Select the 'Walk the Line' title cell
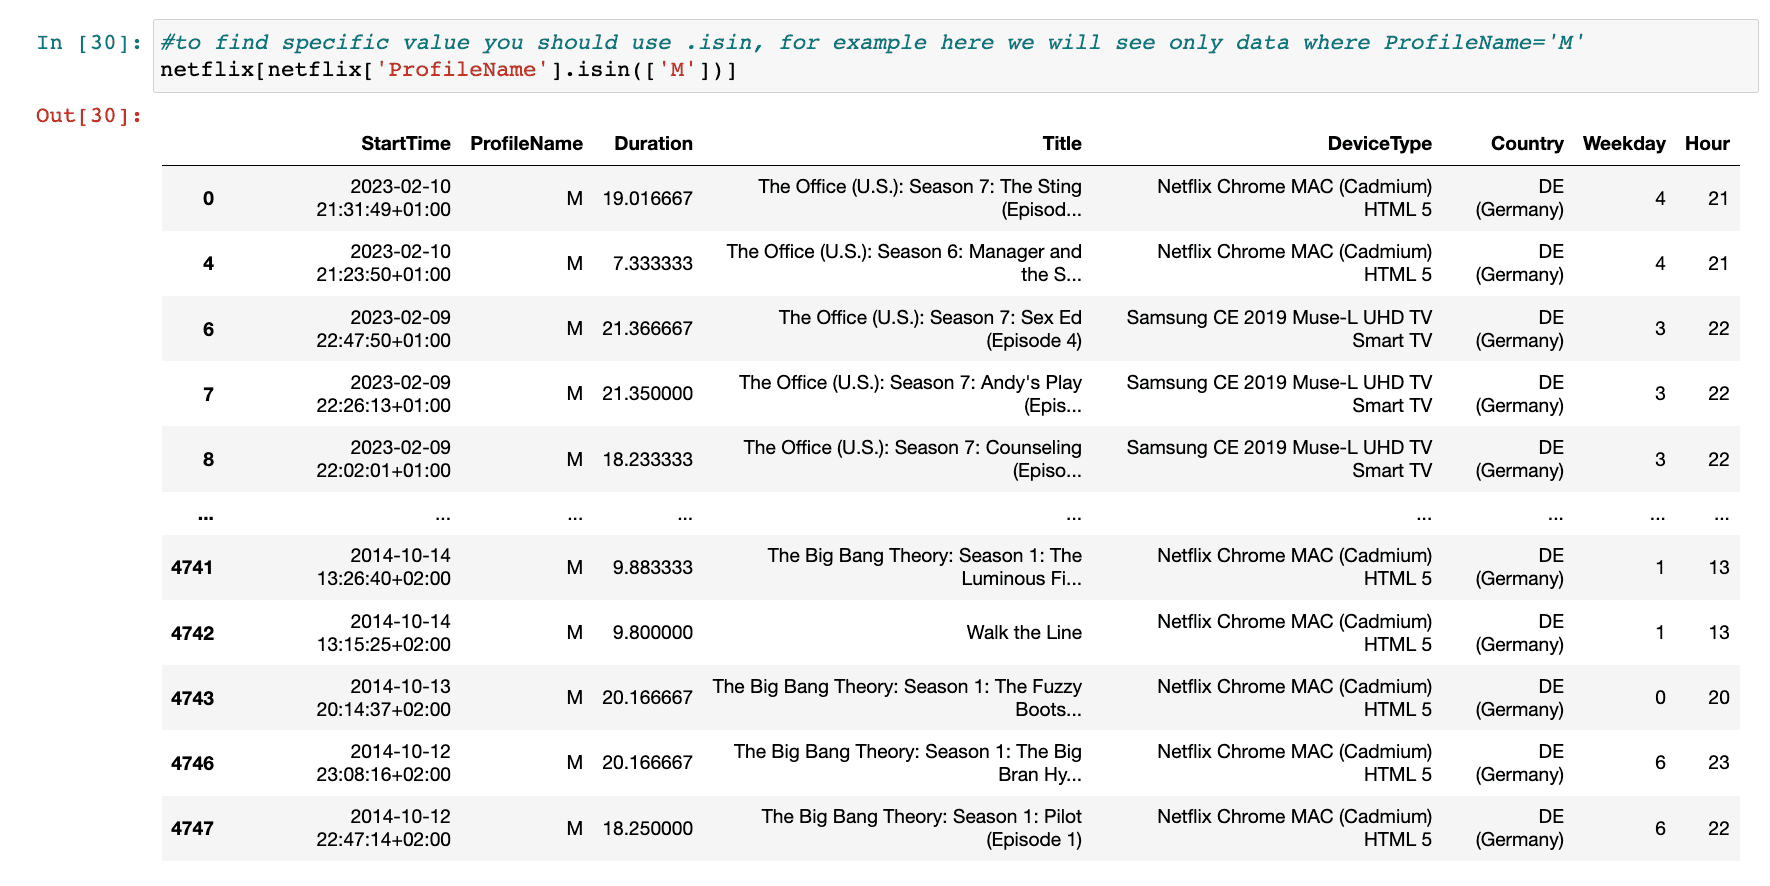 1023,632
